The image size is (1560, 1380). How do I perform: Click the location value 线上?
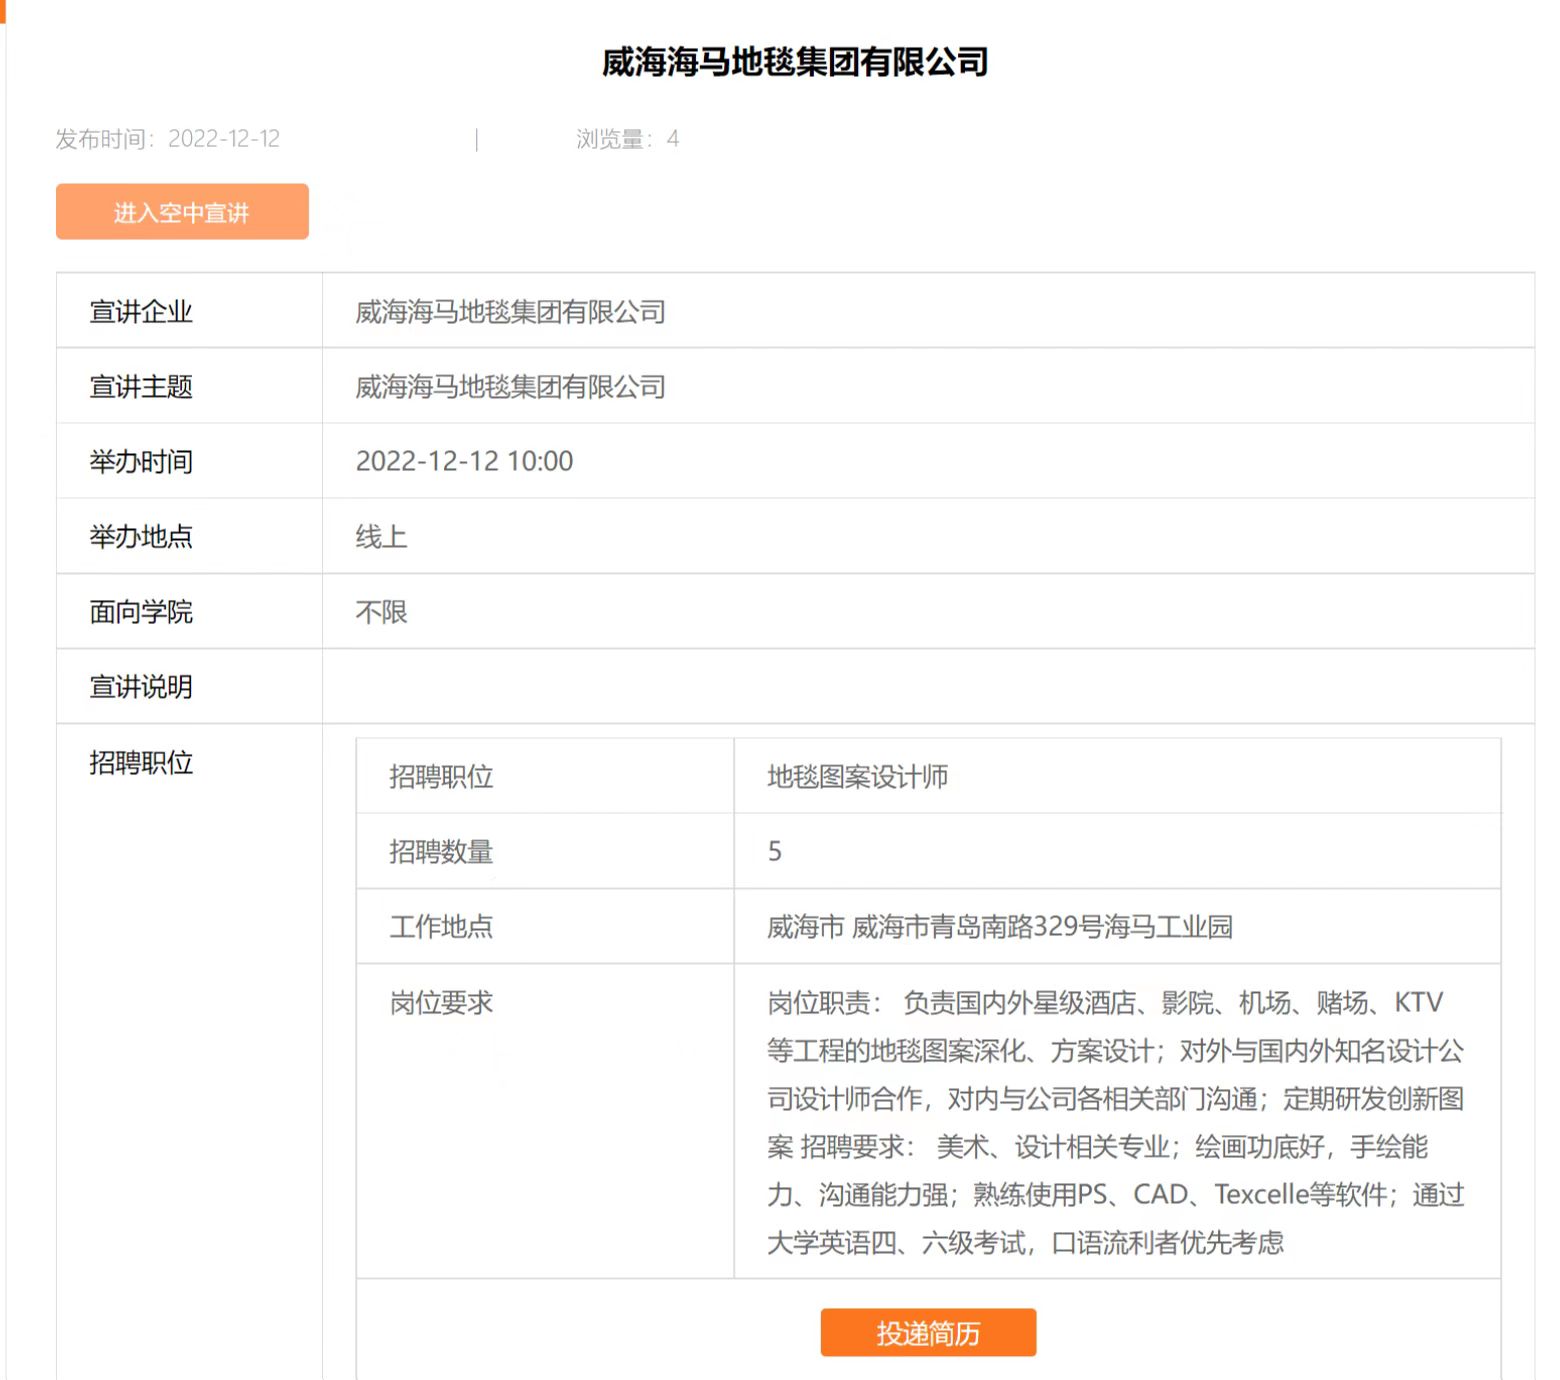[381, 537]
